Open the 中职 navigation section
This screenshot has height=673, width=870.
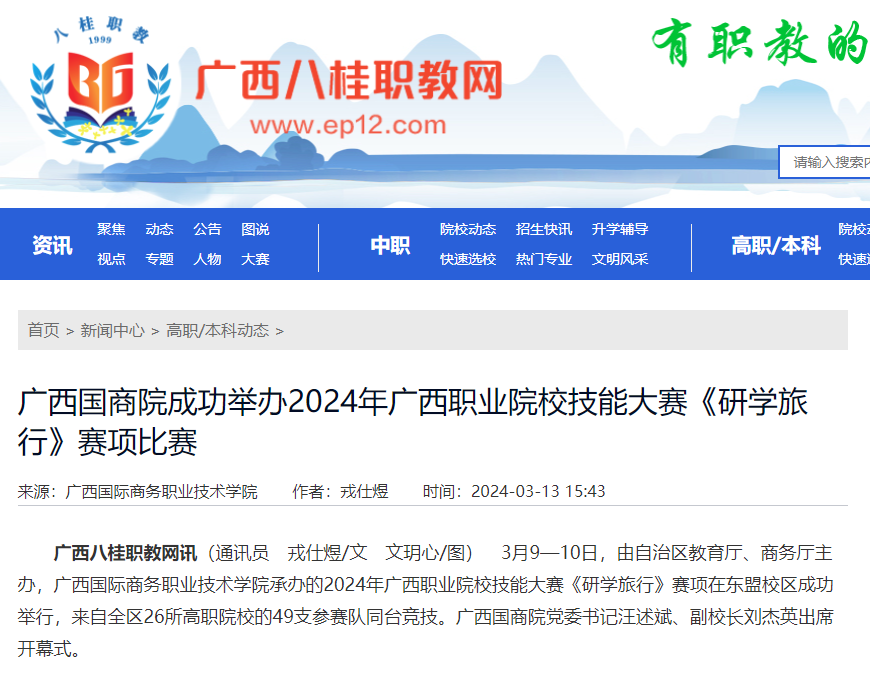tap(390, 245)
